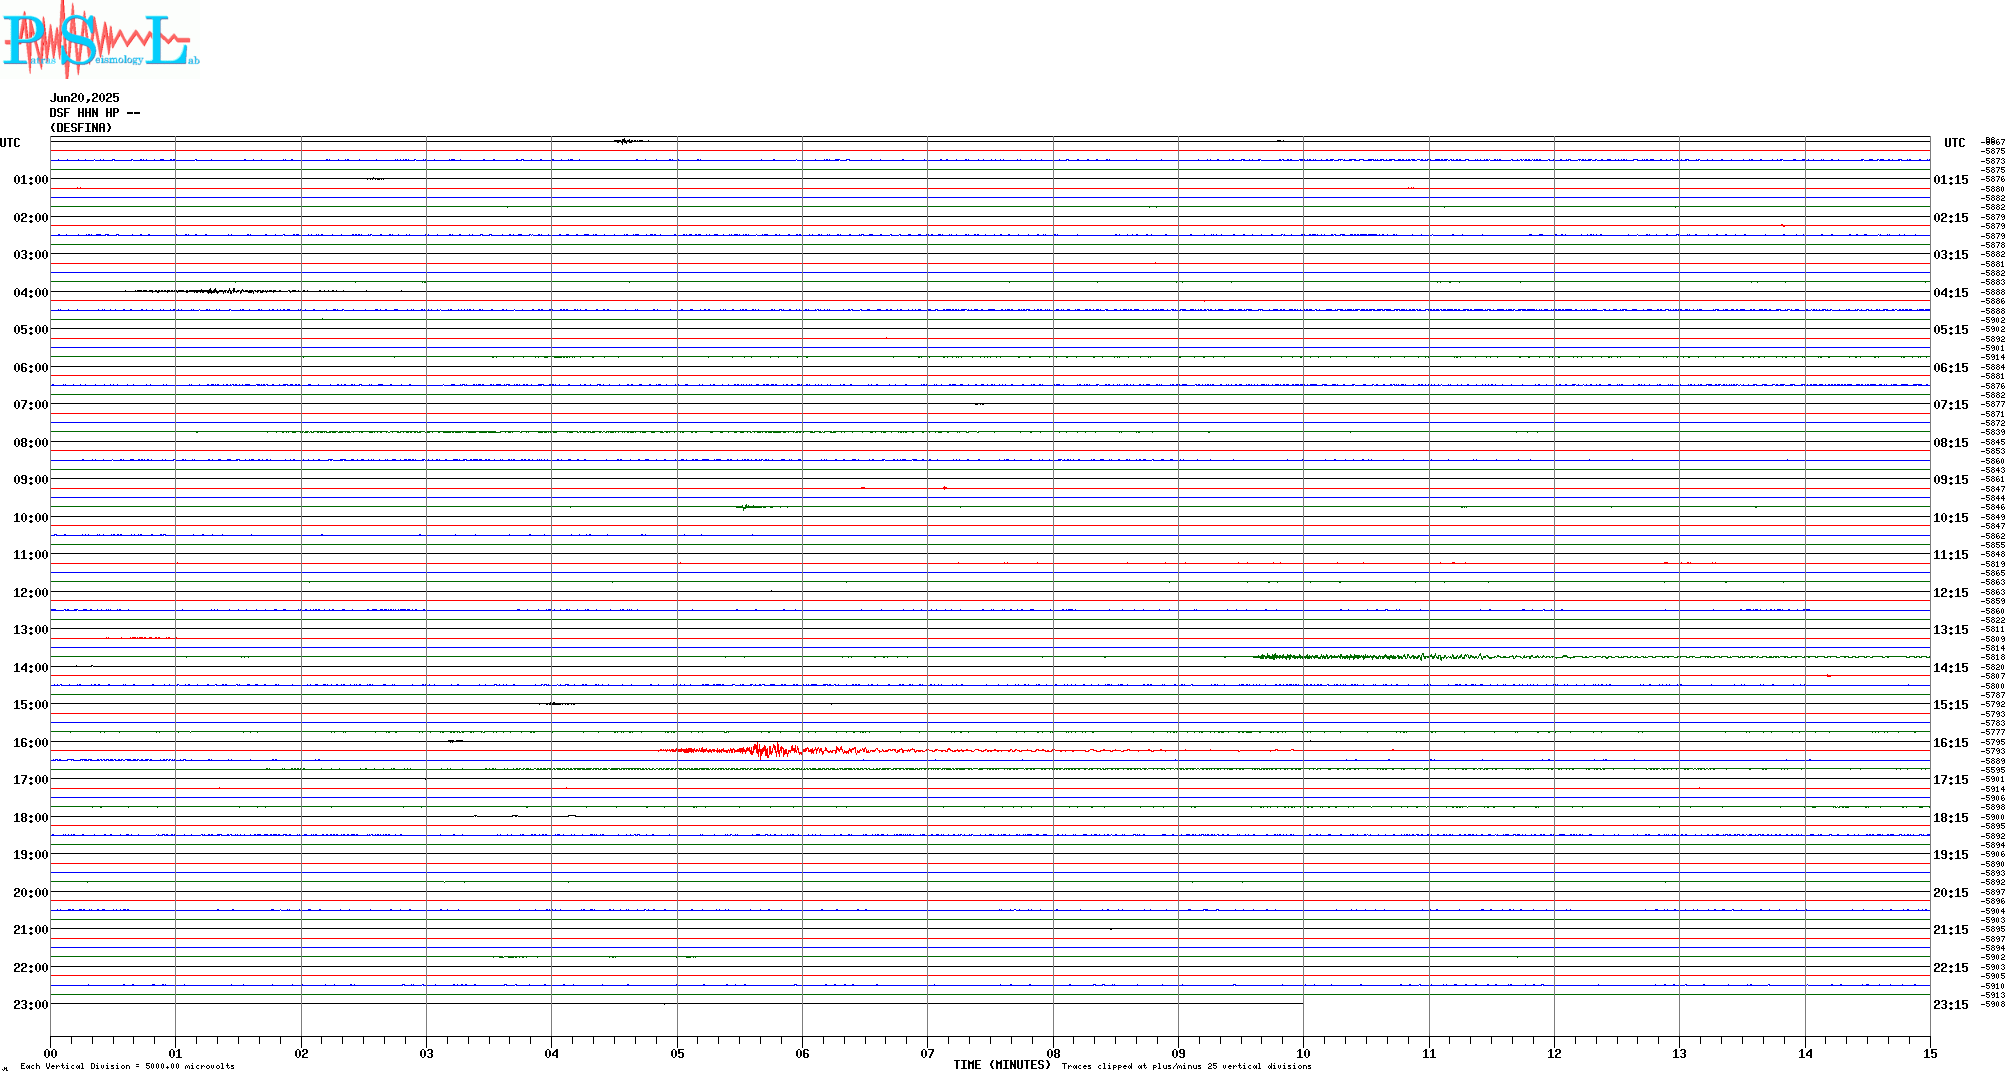
Task: Click the 01:15 time label
Action: pyautogui.click(x=1951, y=180)
